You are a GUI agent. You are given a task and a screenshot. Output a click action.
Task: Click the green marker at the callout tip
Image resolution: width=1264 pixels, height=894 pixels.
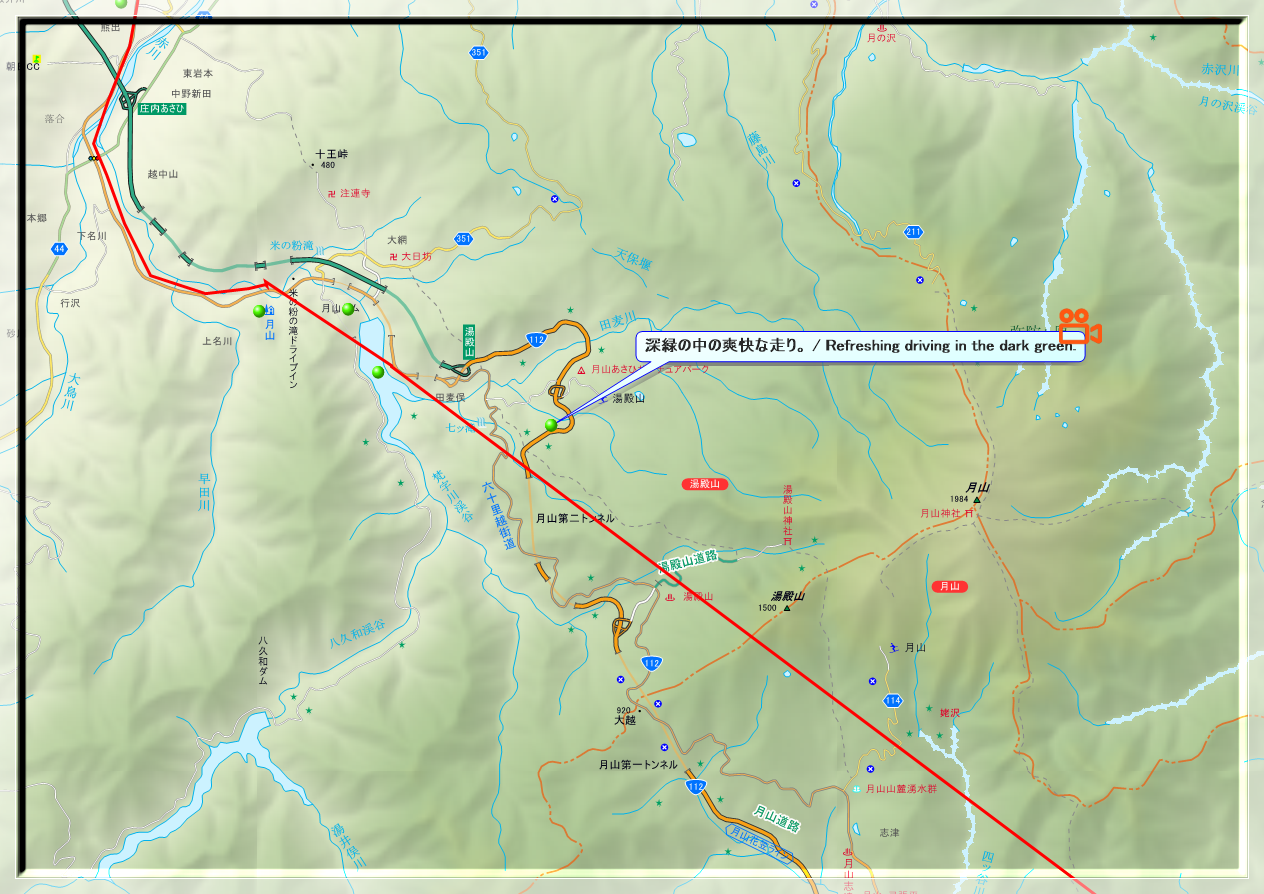[x=551, y=425]
